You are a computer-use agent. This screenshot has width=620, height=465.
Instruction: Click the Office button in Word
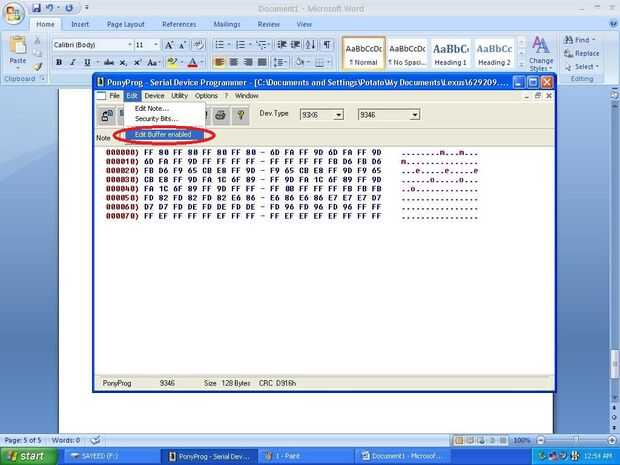13,13
